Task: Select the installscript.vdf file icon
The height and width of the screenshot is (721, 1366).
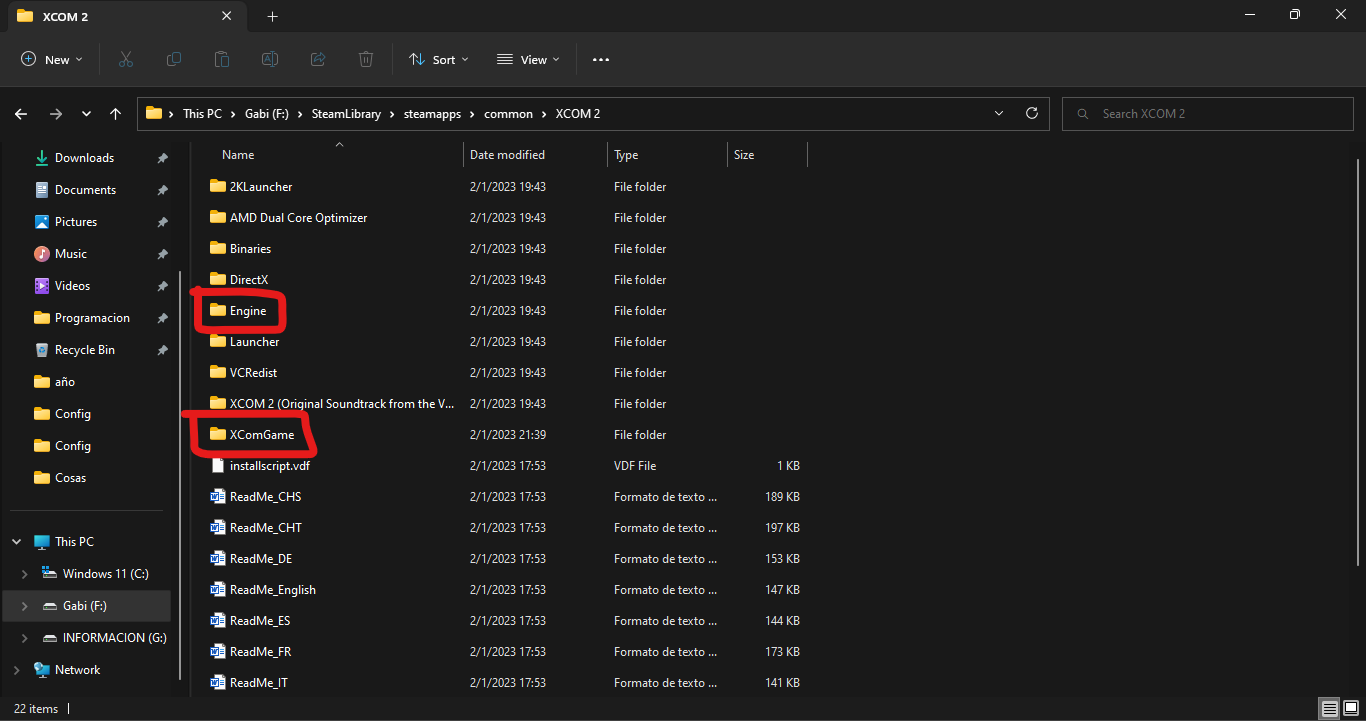Action: coord(218,466)
